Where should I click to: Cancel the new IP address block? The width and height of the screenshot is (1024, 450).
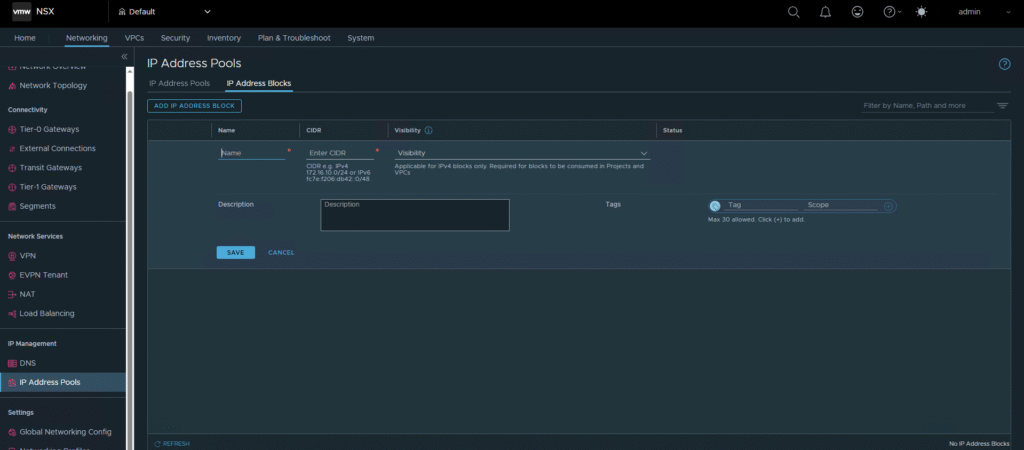pos(281,252)
